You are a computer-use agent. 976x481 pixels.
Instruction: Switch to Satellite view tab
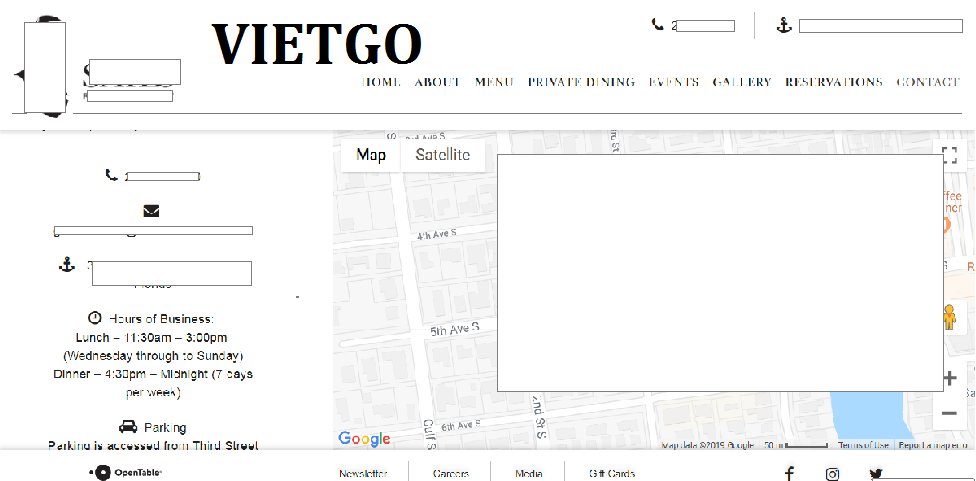pos(443,155)
